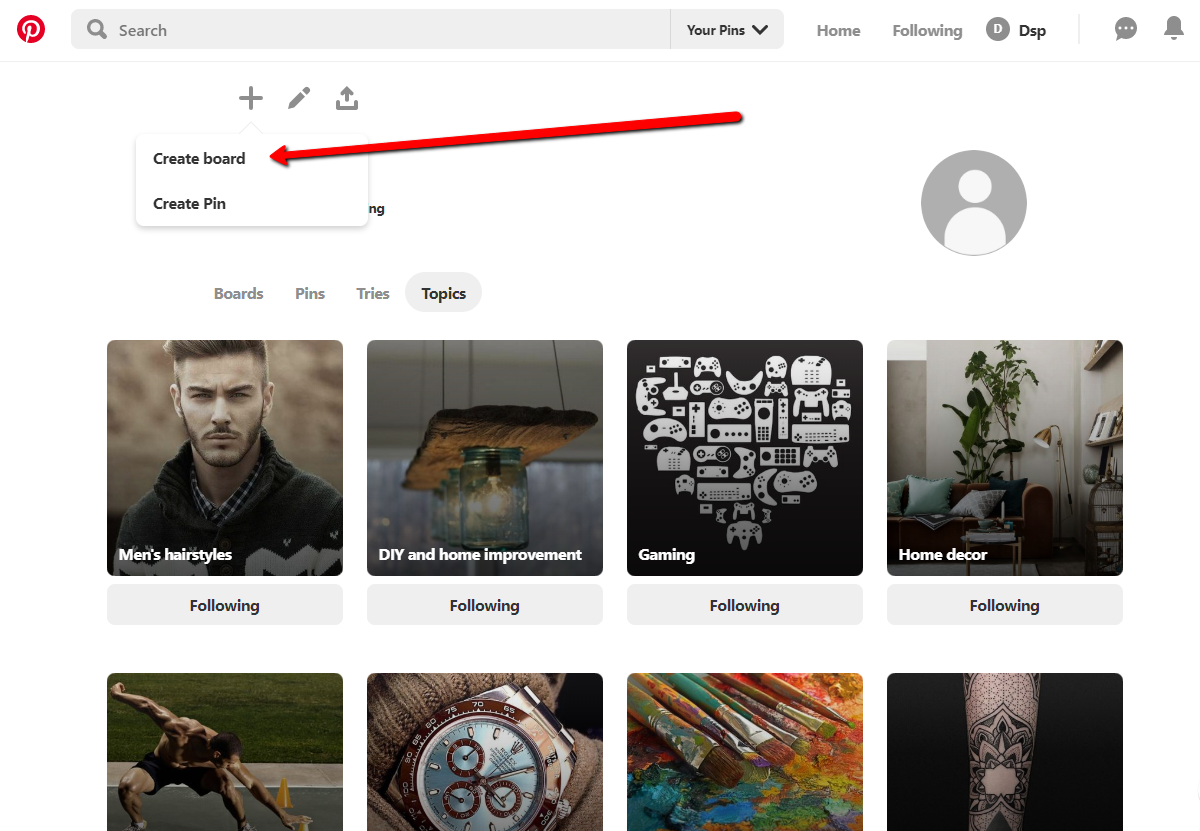Switch to the Boards tab

tap(239, 293)
